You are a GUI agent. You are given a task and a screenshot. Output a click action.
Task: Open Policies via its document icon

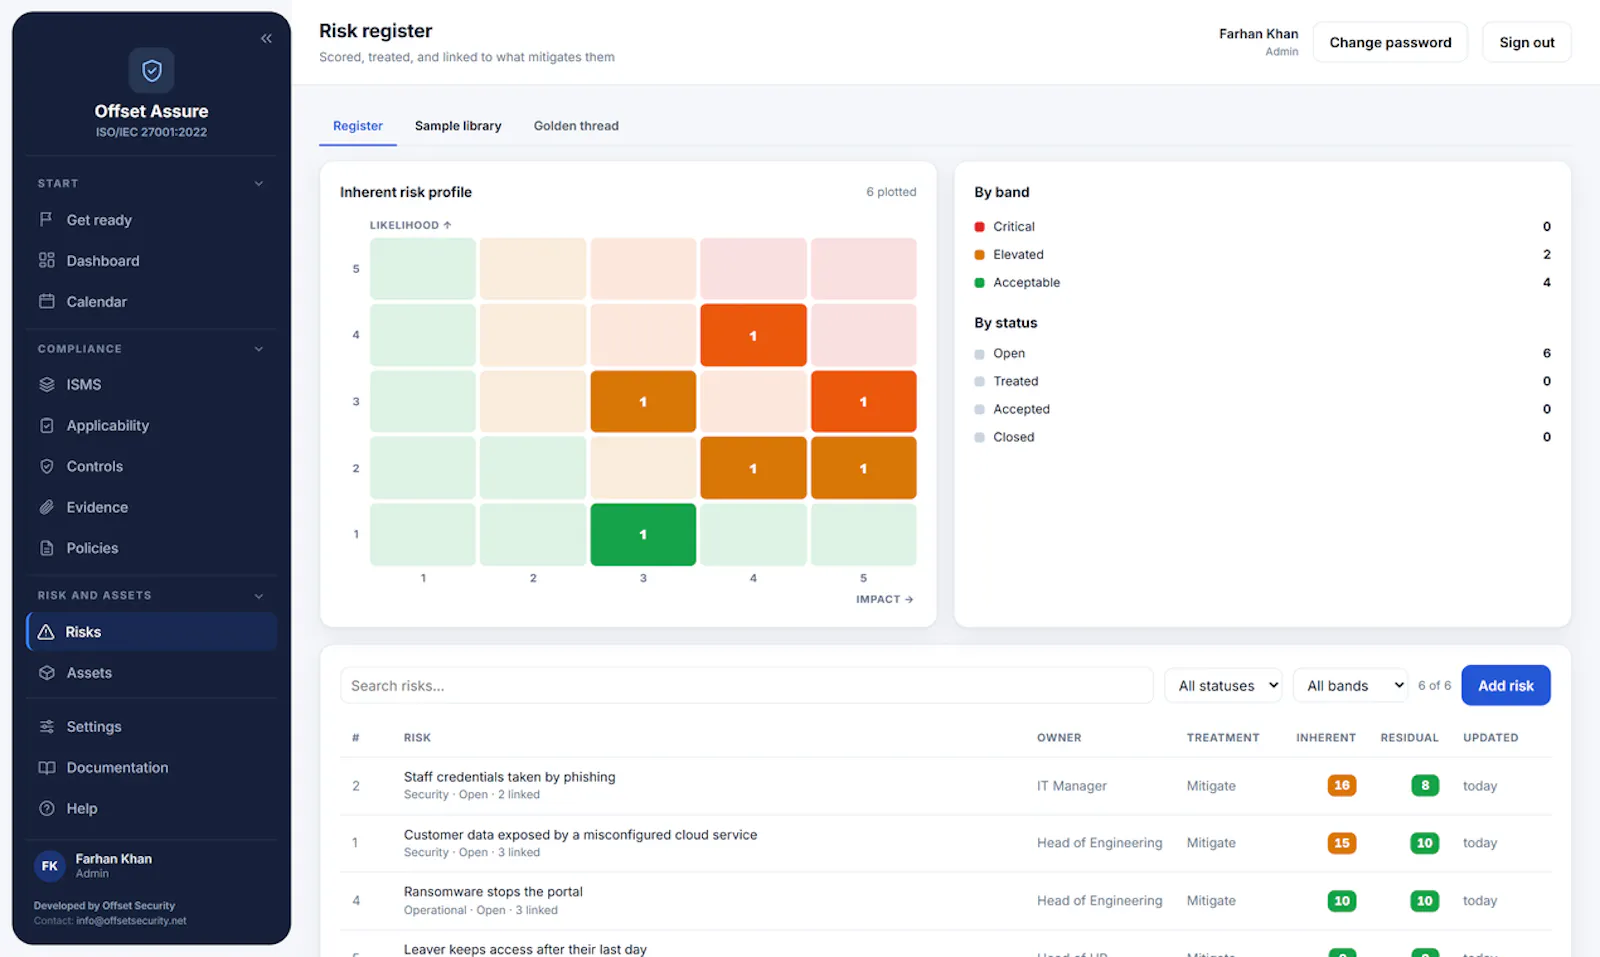tap(46, 548)
